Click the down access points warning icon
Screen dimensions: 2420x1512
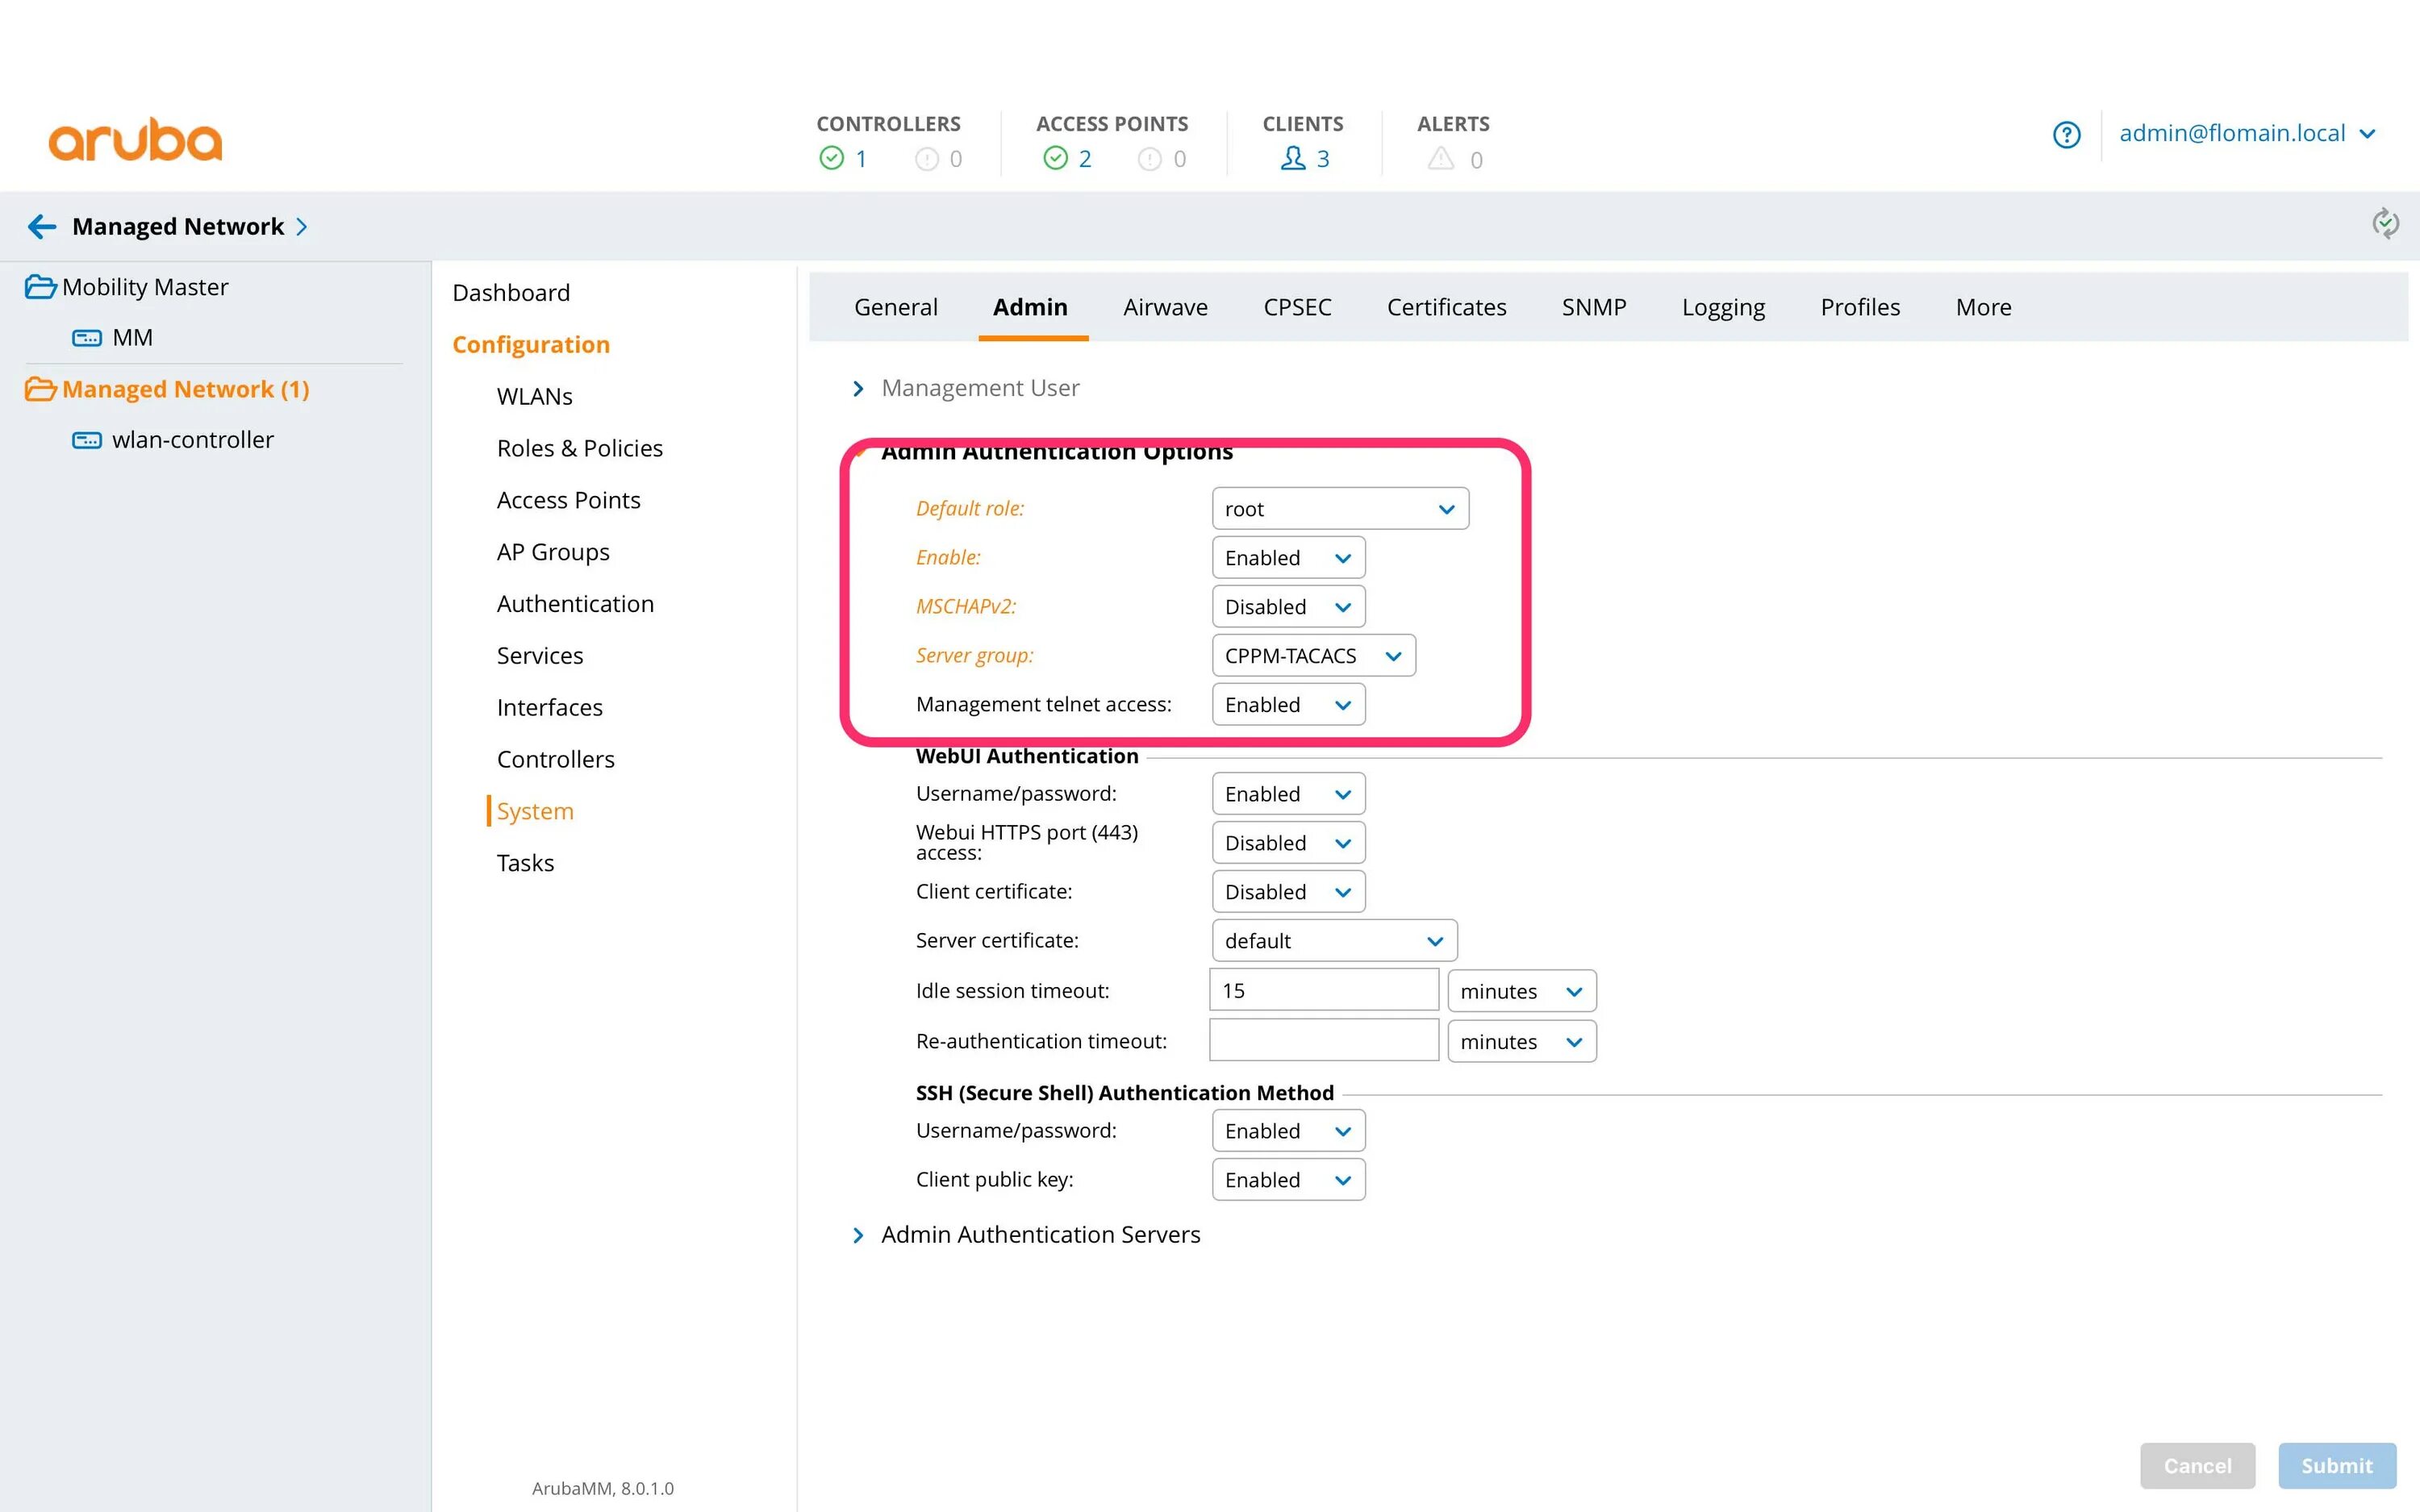coord(1150,159)
